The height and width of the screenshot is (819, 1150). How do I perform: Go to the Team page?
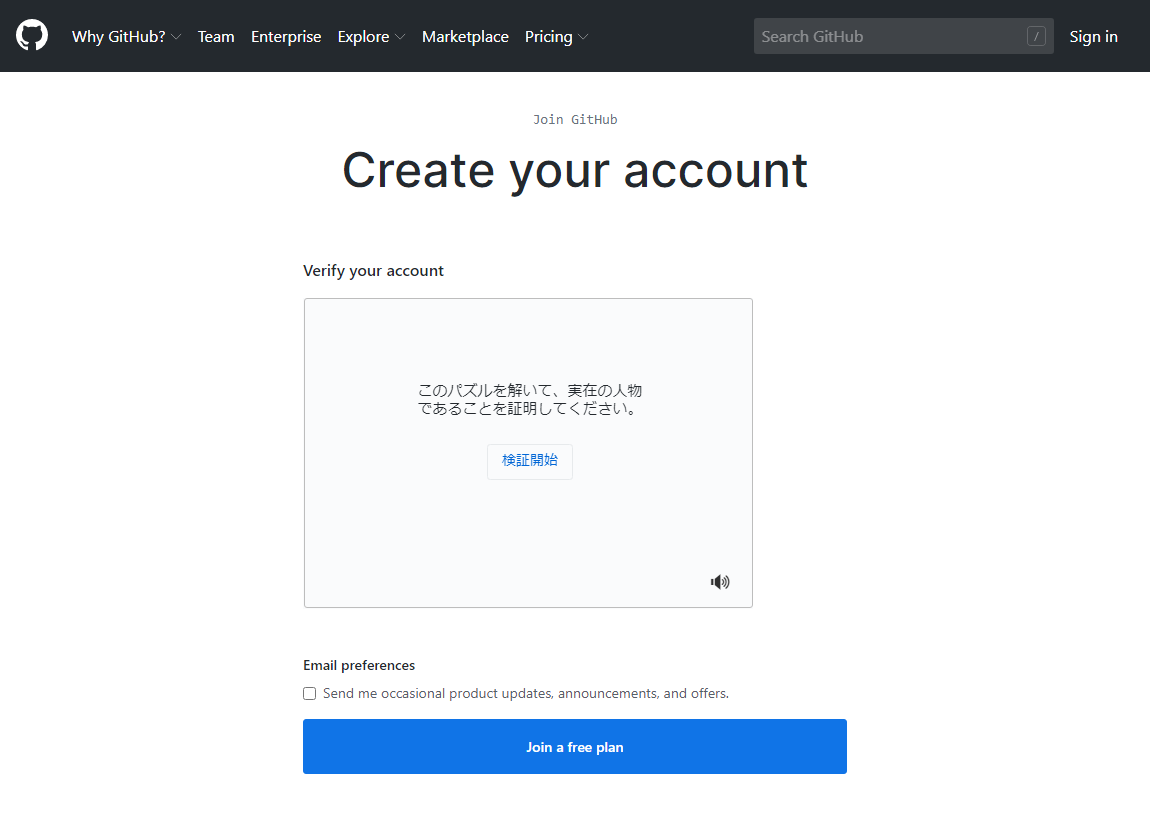[216, 37]
